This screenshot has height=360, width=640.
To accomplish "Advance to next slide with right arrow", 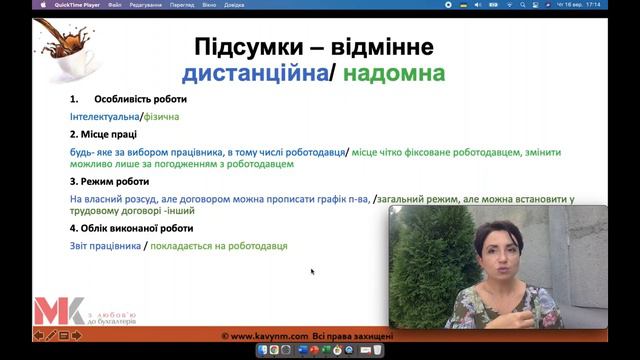I will point(76,336).
